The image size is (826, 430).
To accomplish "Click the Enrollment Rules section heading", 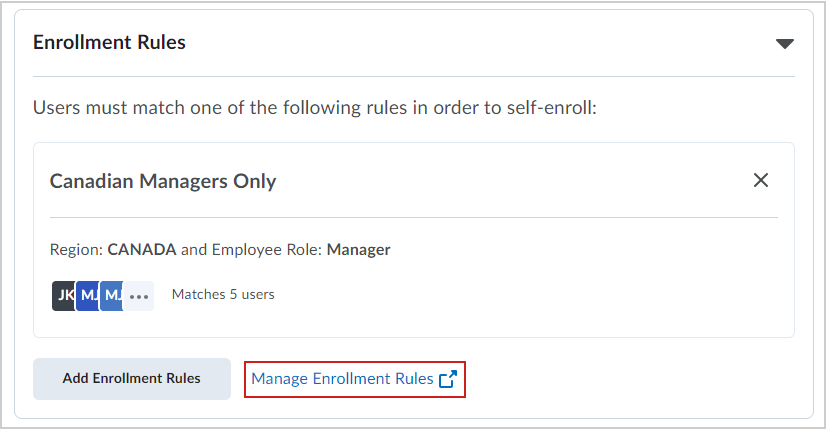I will click(110, 42).
